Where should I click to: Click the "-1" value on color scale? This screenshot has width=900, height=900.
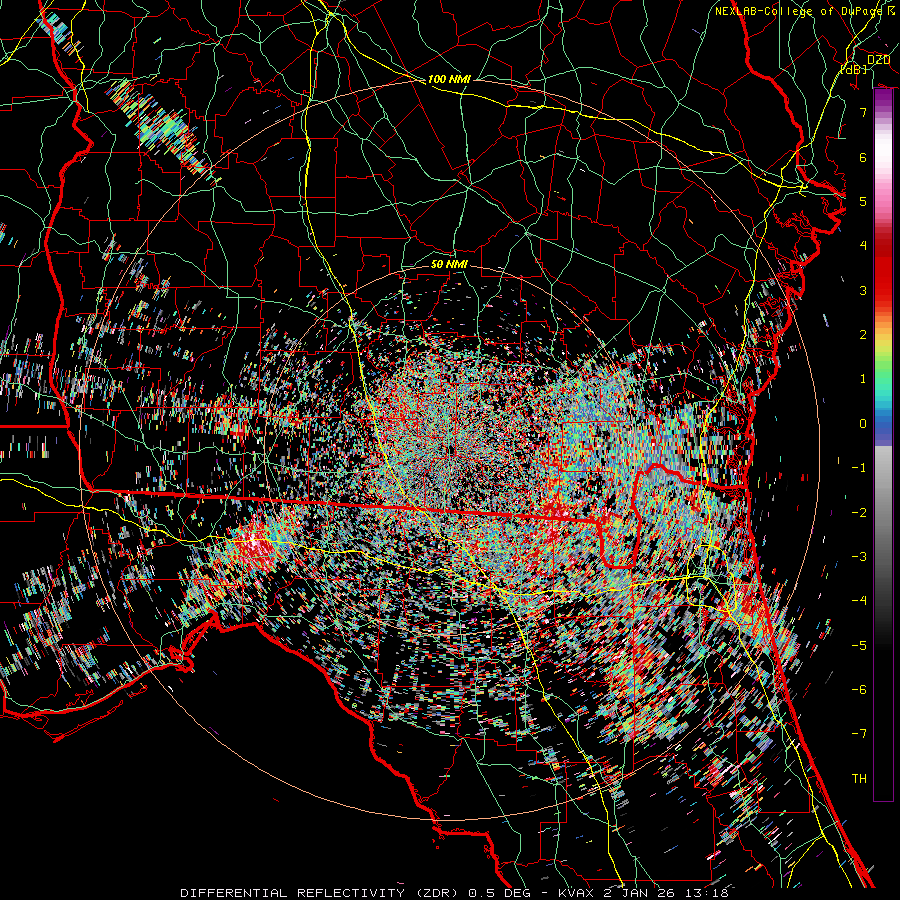[x=859, y=468]
